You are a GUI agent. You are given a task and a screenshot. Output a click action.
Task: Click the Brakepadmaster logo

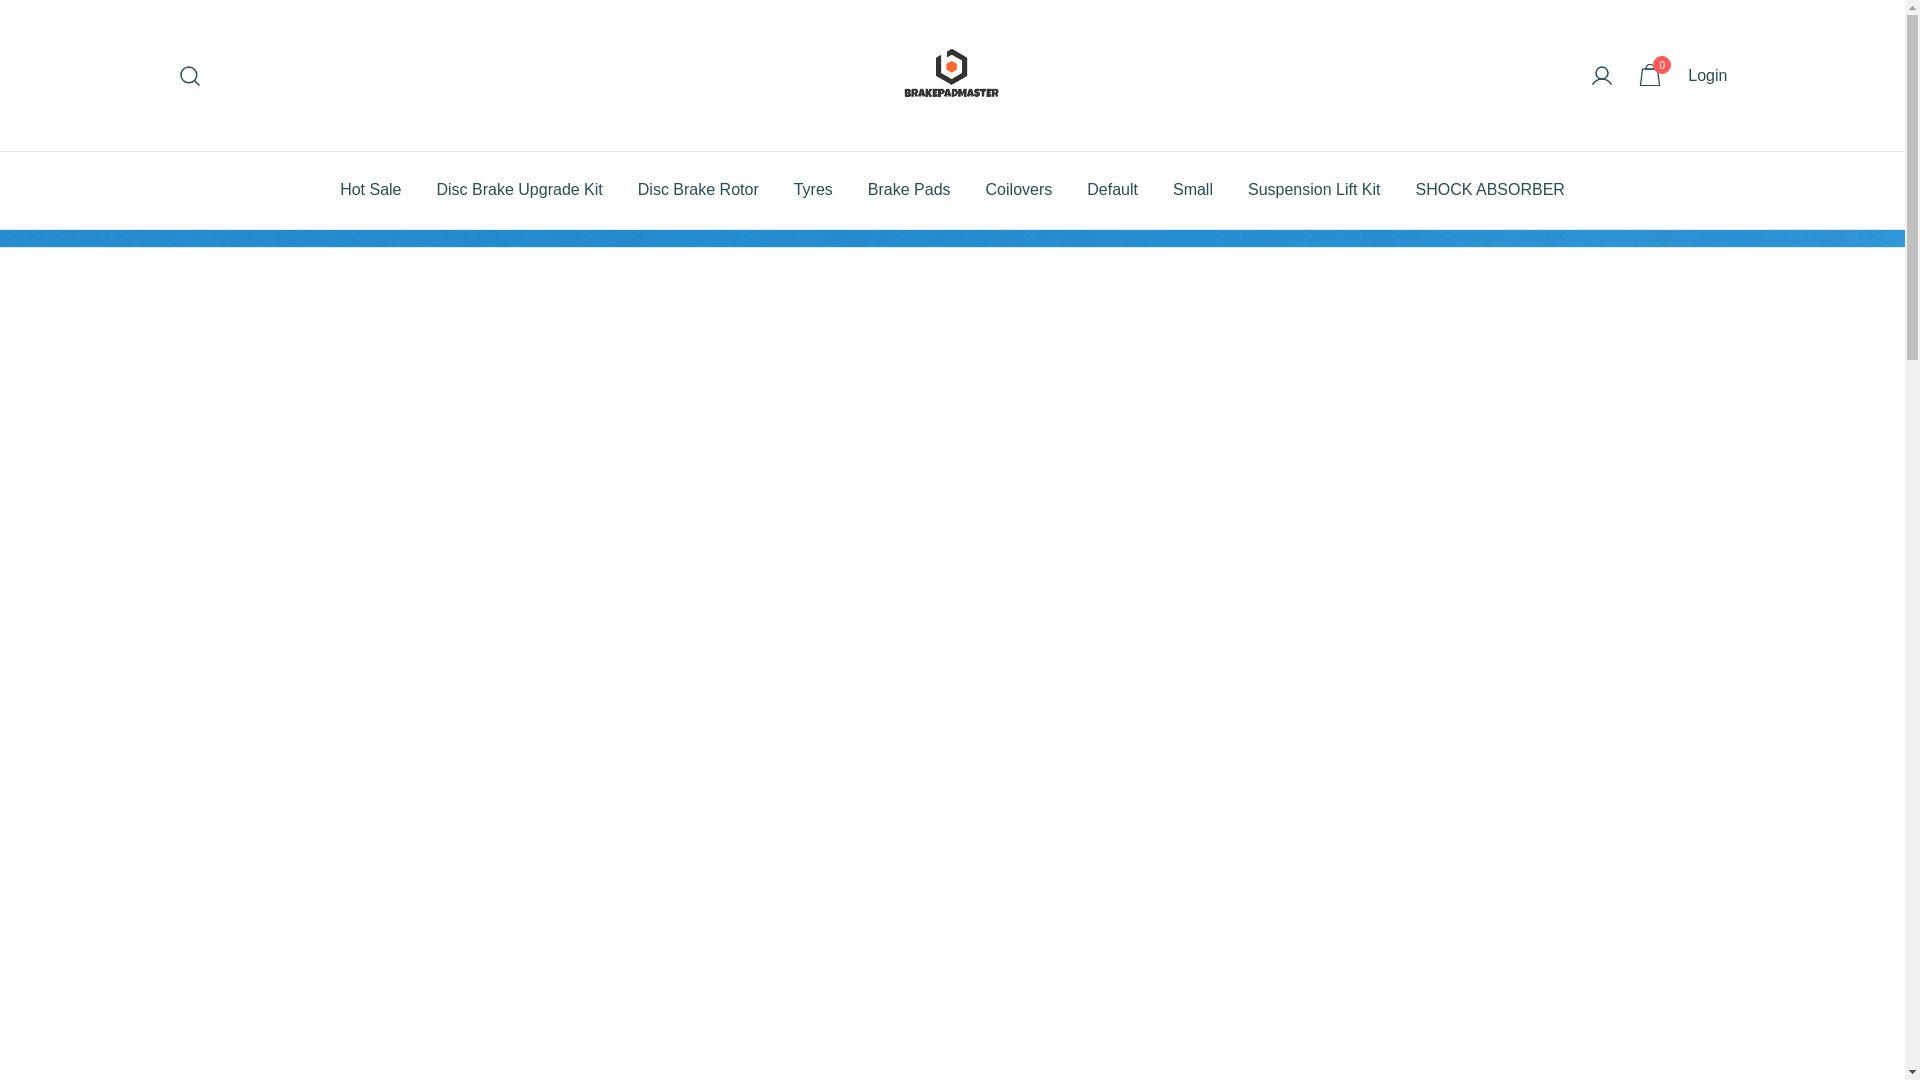click(951, 74)
